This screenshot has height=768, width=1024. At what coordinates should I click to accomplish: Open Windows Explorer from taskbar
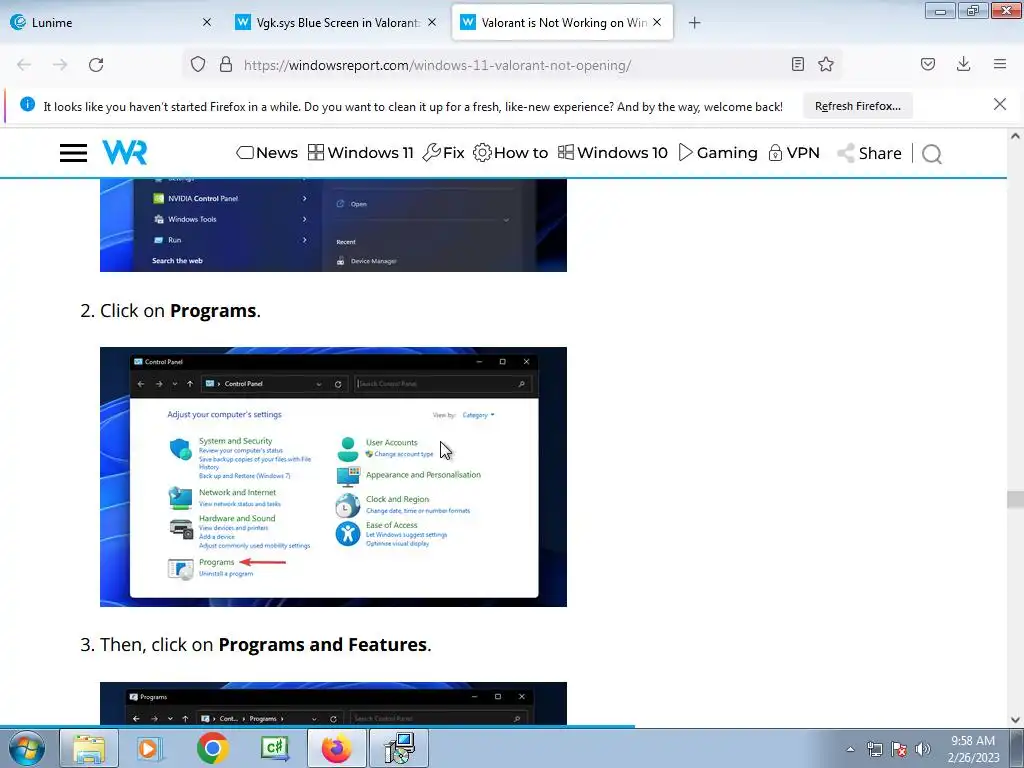click(x=89, y=748)
